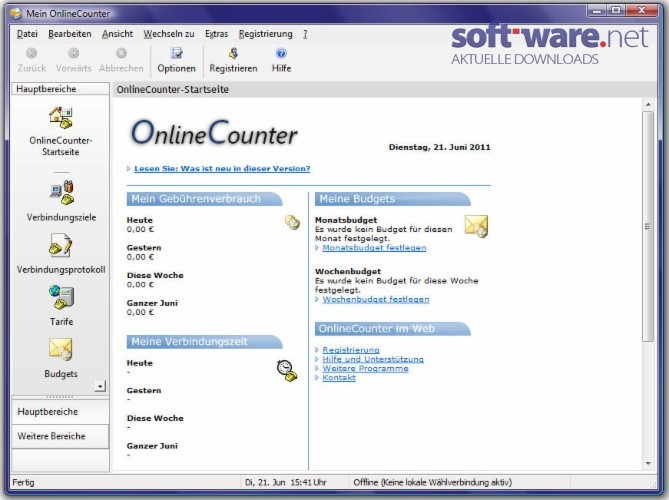Open the Bearbeiten menu
Screen dimensions: 669x500
point(70,34)
